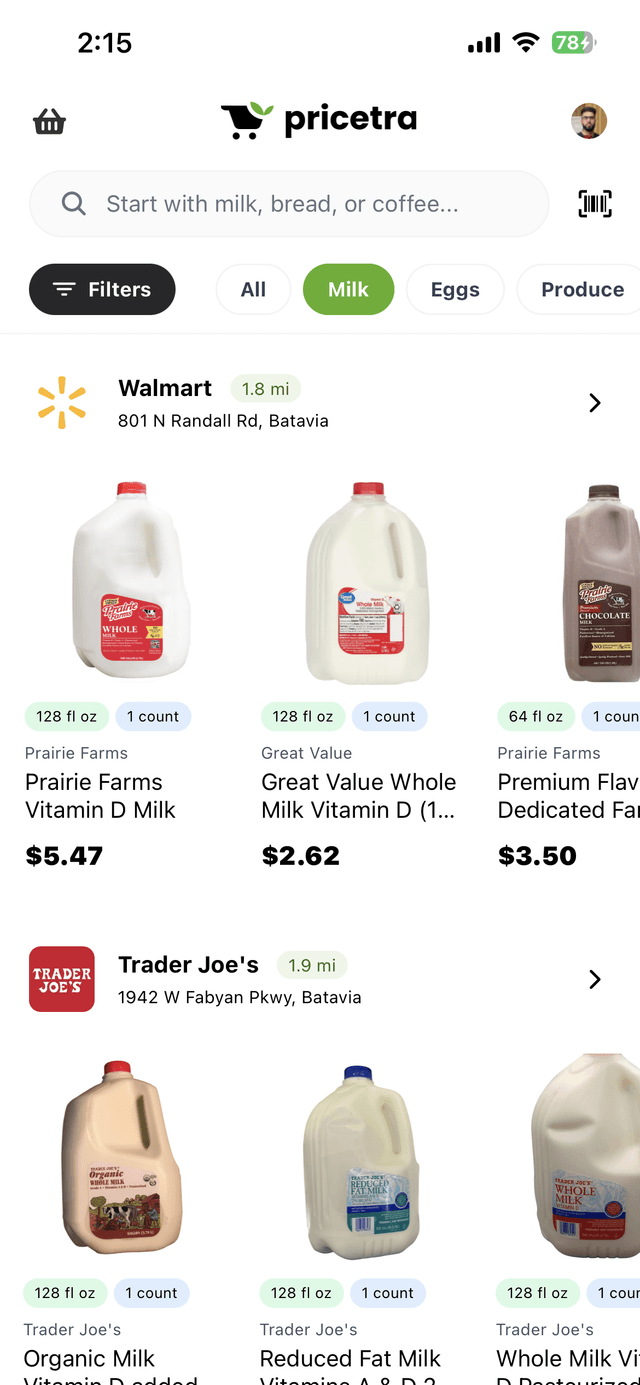The width and height of the screenshot is (640, 1385).
Task: Expand the Walmart store listing
Action: (594, 402)
